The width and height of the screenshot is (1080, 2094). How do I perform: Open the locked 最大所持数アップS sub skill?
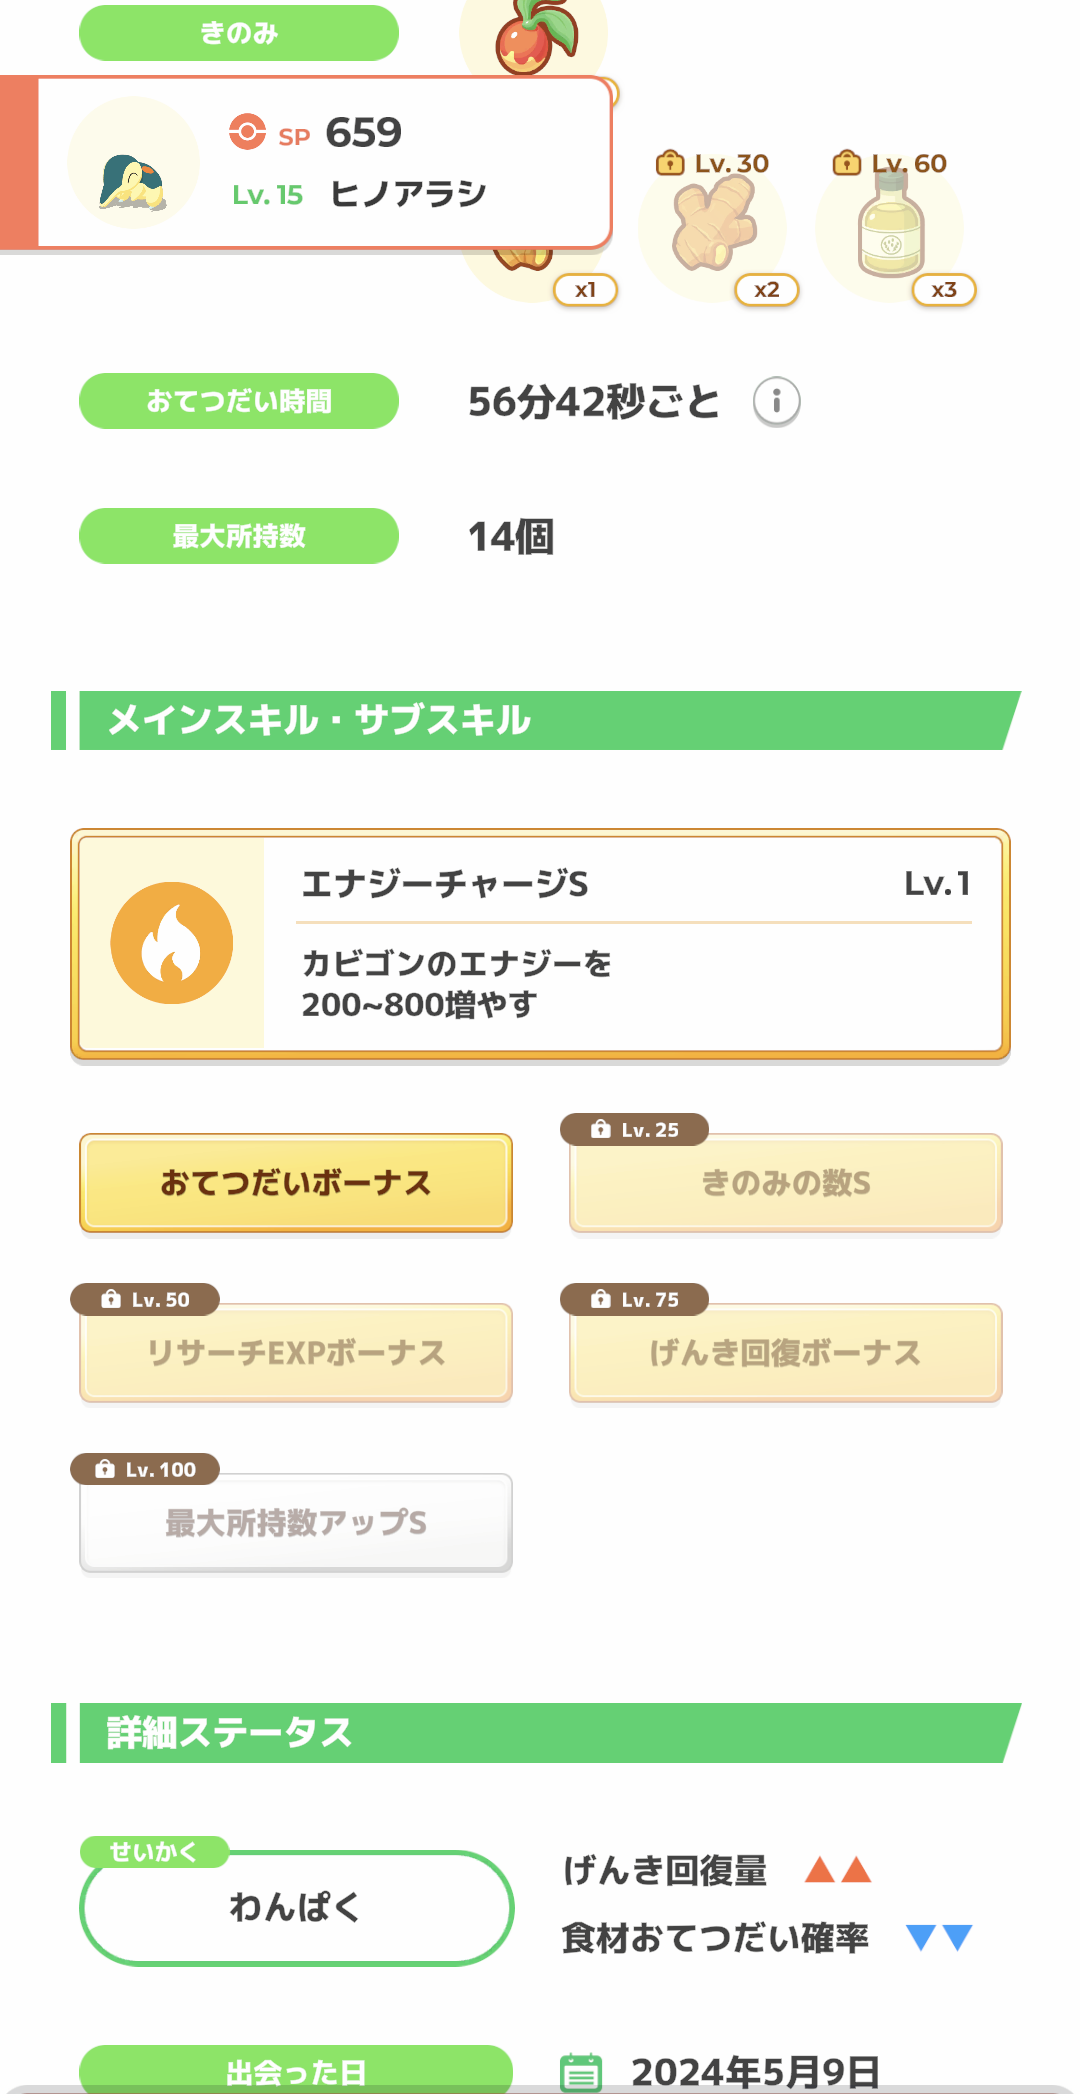(x=296, y=1523)
